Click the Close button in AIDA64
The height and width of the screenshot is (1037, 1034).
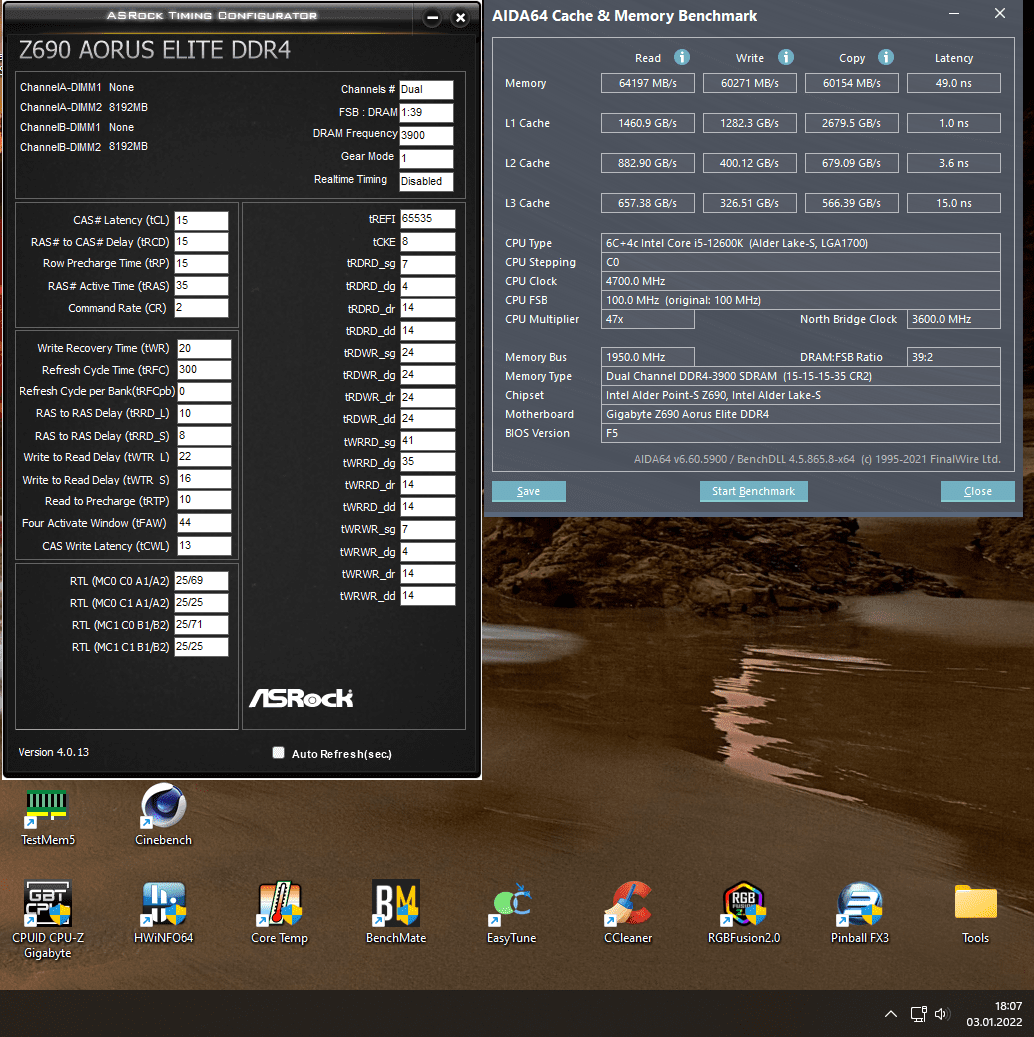click(977, 491)
